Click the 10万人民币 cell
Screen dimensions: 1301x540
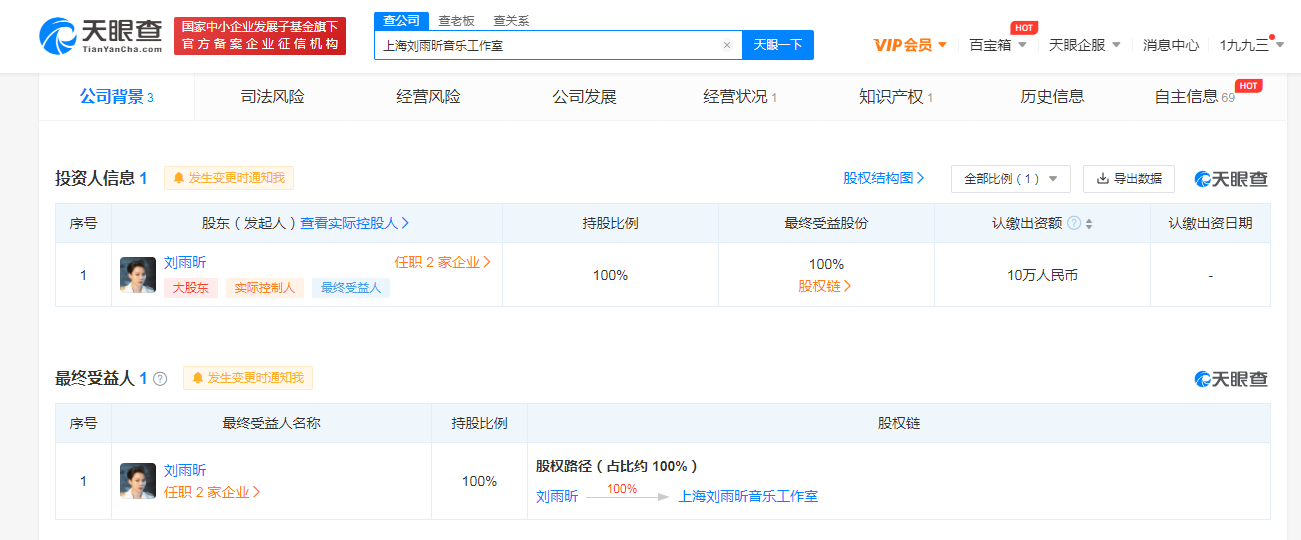tap(1042, 275)
